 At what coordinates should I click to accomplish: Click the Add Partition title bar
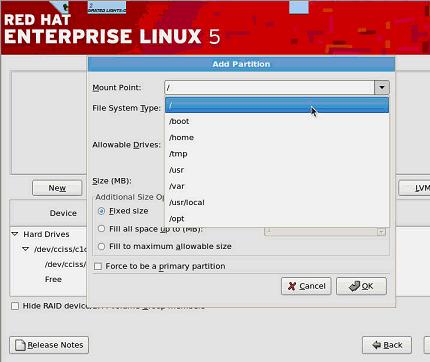pos(241,64)
